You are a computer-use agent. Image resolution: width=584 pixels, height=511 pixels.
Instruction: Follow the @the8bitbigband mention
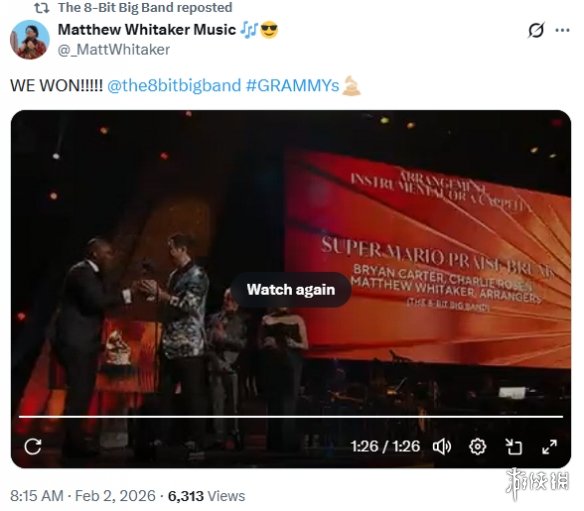pyautogui.click(x=174, y=85)
